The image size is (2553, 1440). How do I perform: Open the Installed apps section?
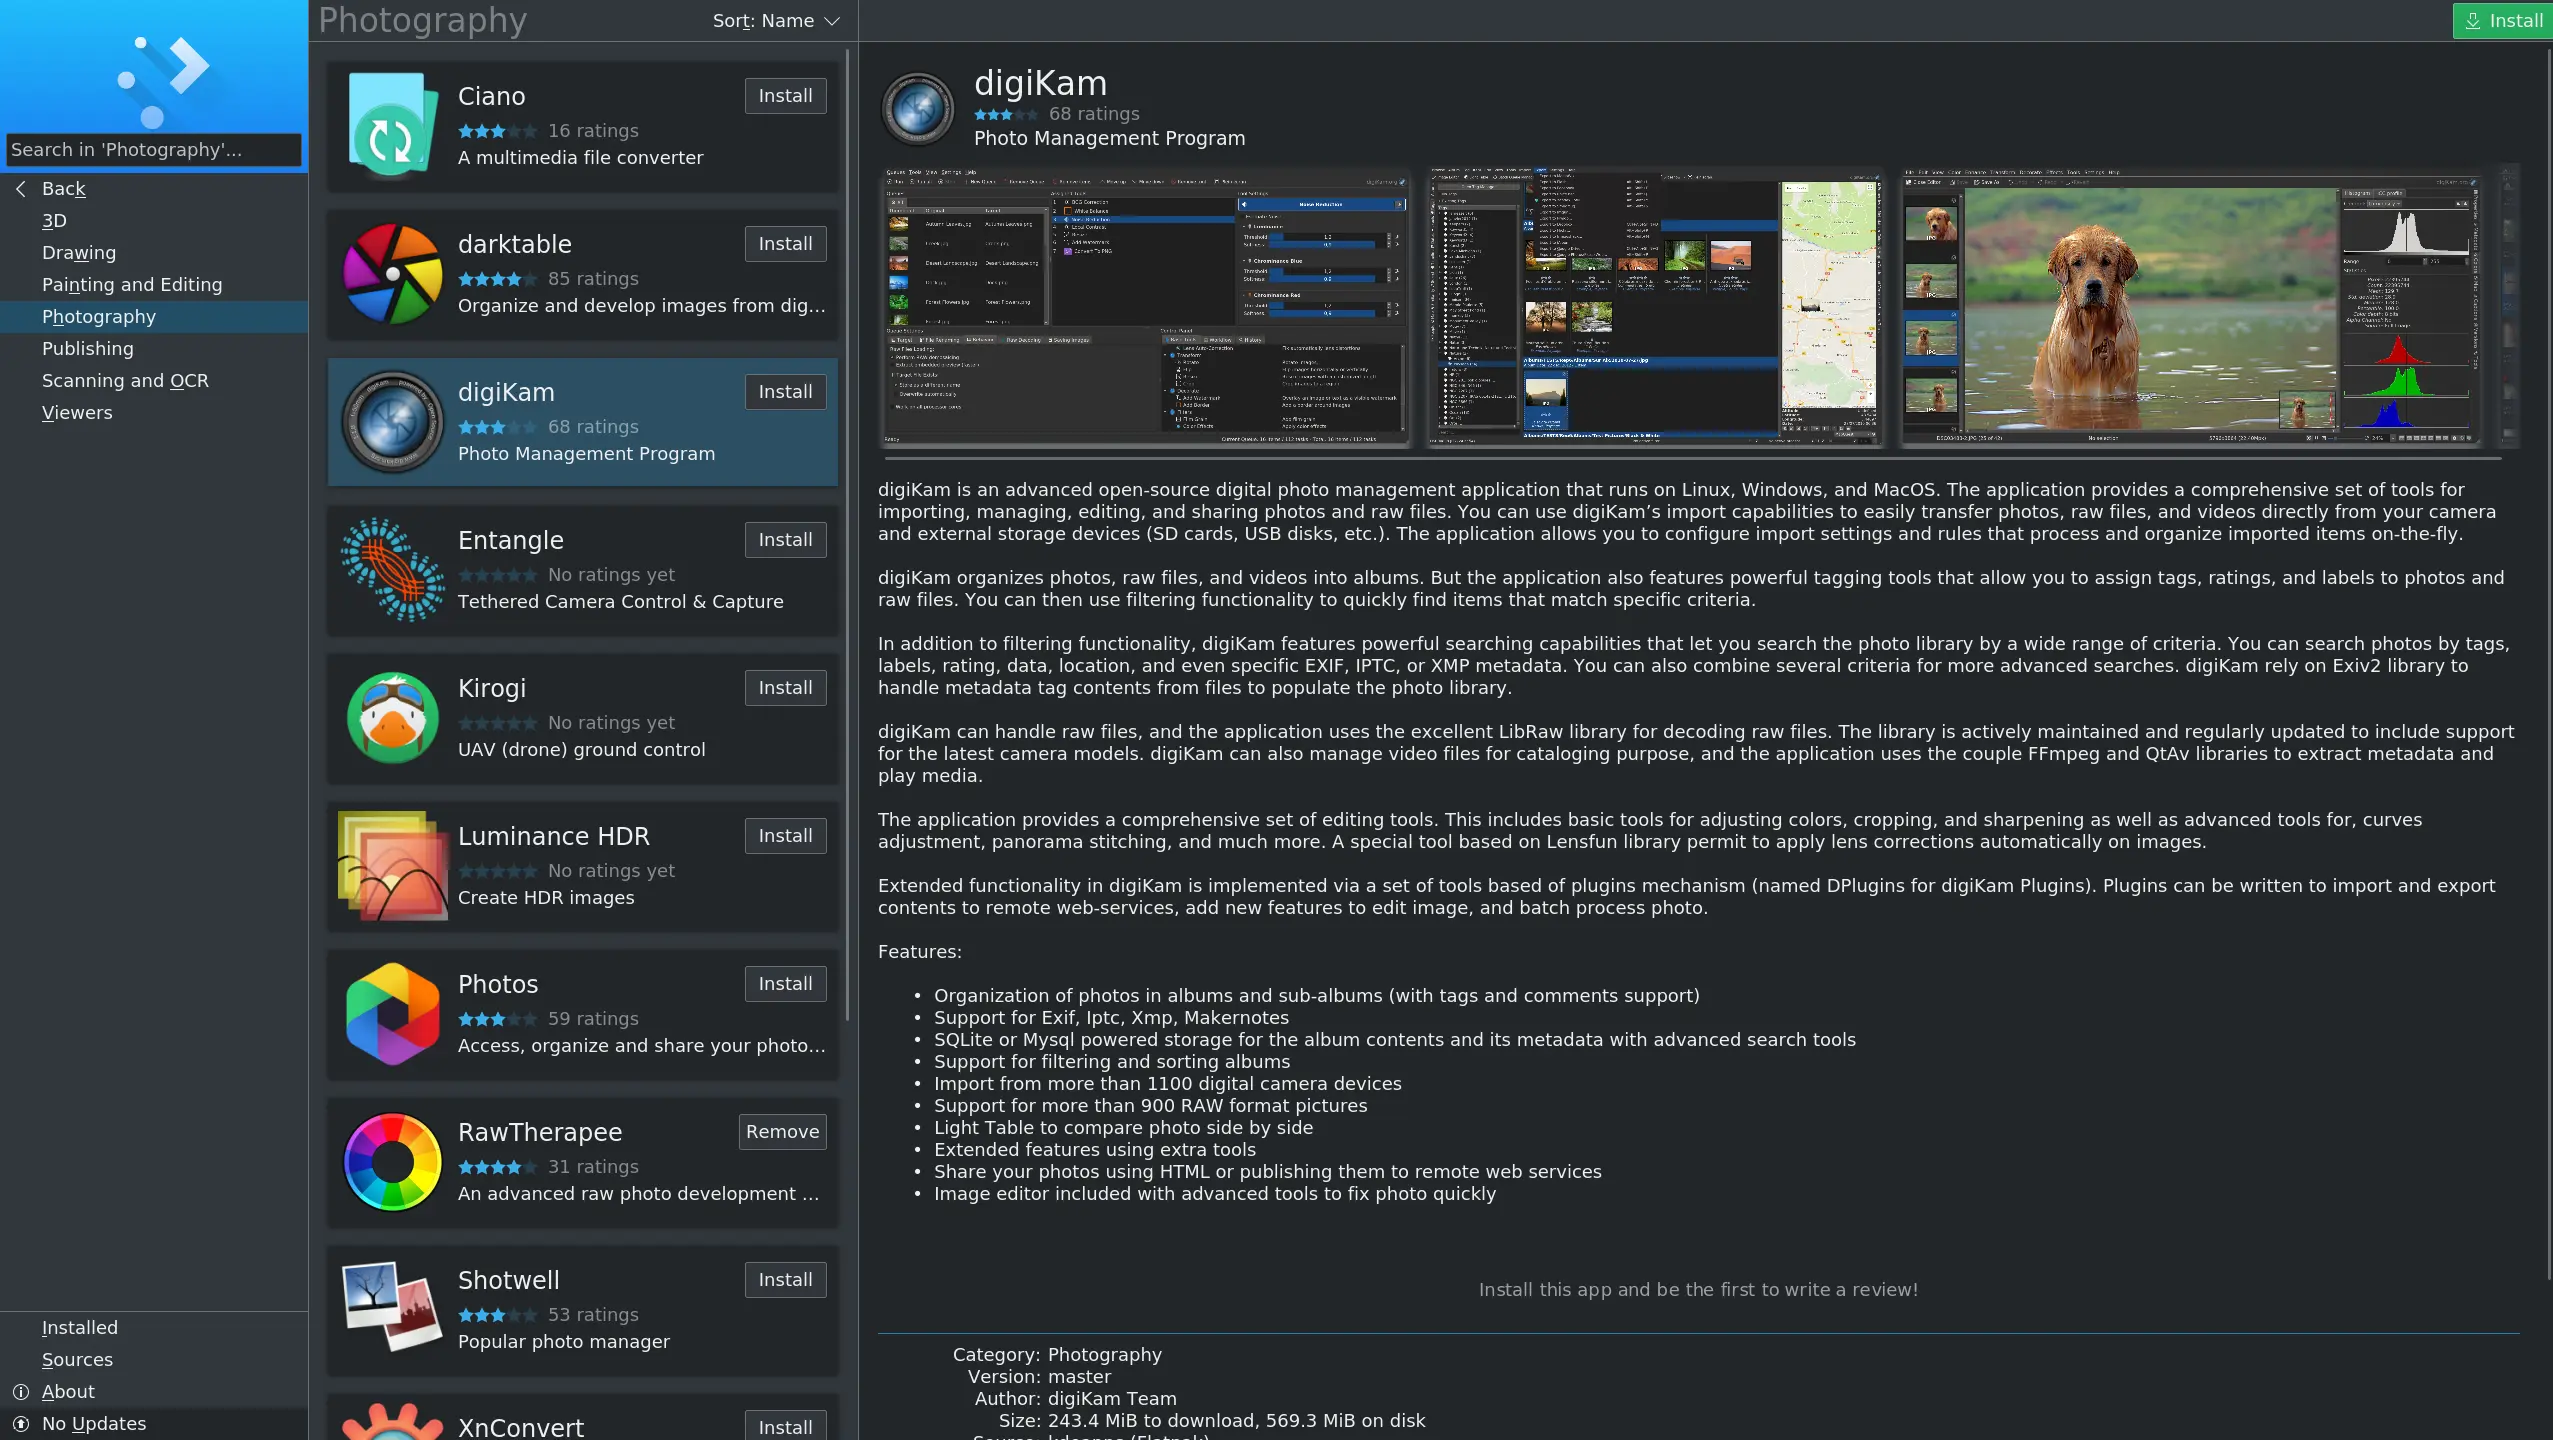point(80,1327)
